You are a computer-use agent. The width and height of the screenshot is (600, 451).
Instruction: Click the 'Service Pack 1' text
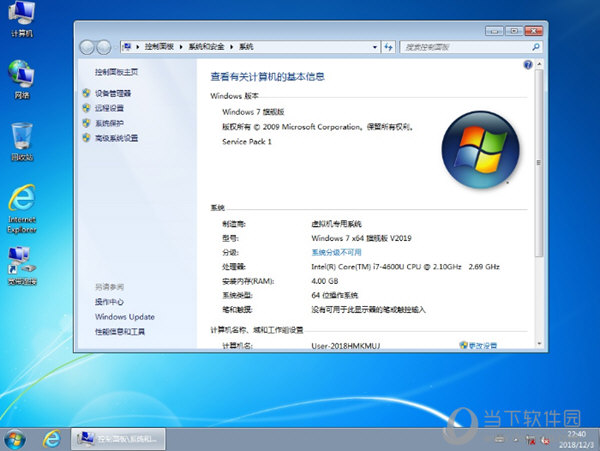click(x=247, y=142)
